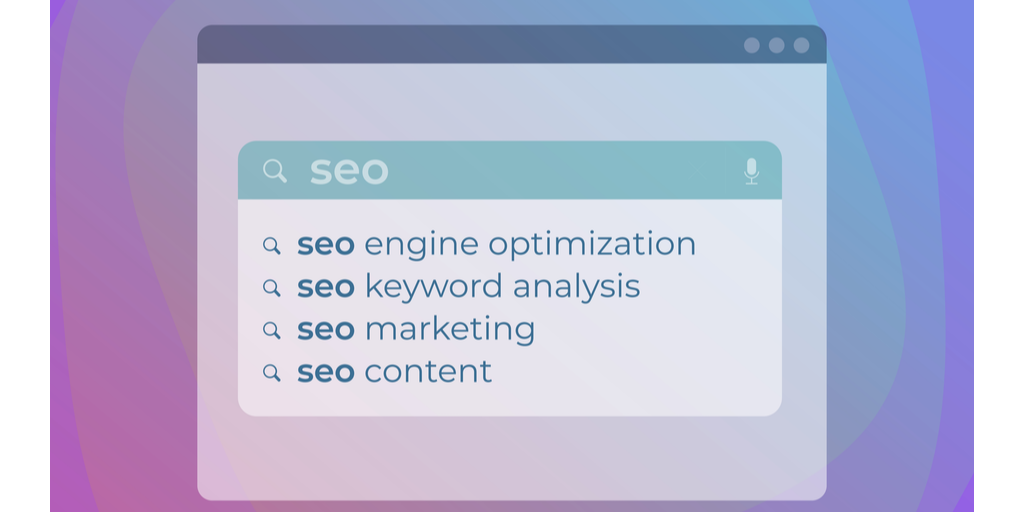Click the bold 'seo' in the first suggestion

[x=326, y=246]
